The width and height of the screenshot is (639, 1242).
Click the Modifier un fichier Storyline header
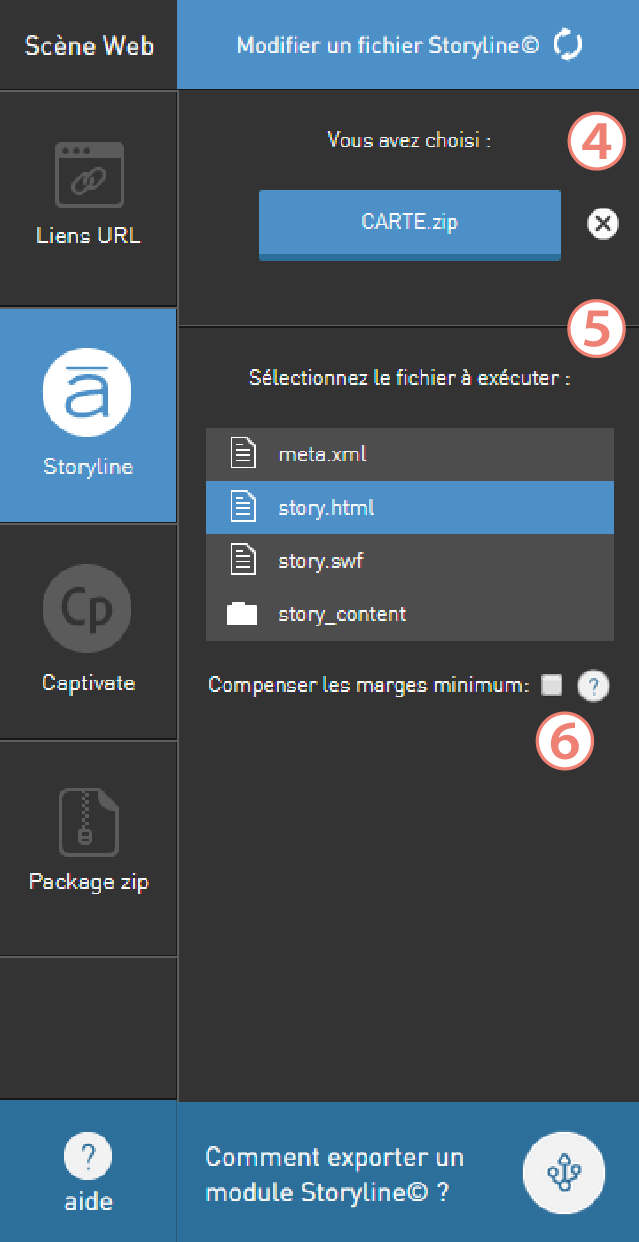coord(408,45)
